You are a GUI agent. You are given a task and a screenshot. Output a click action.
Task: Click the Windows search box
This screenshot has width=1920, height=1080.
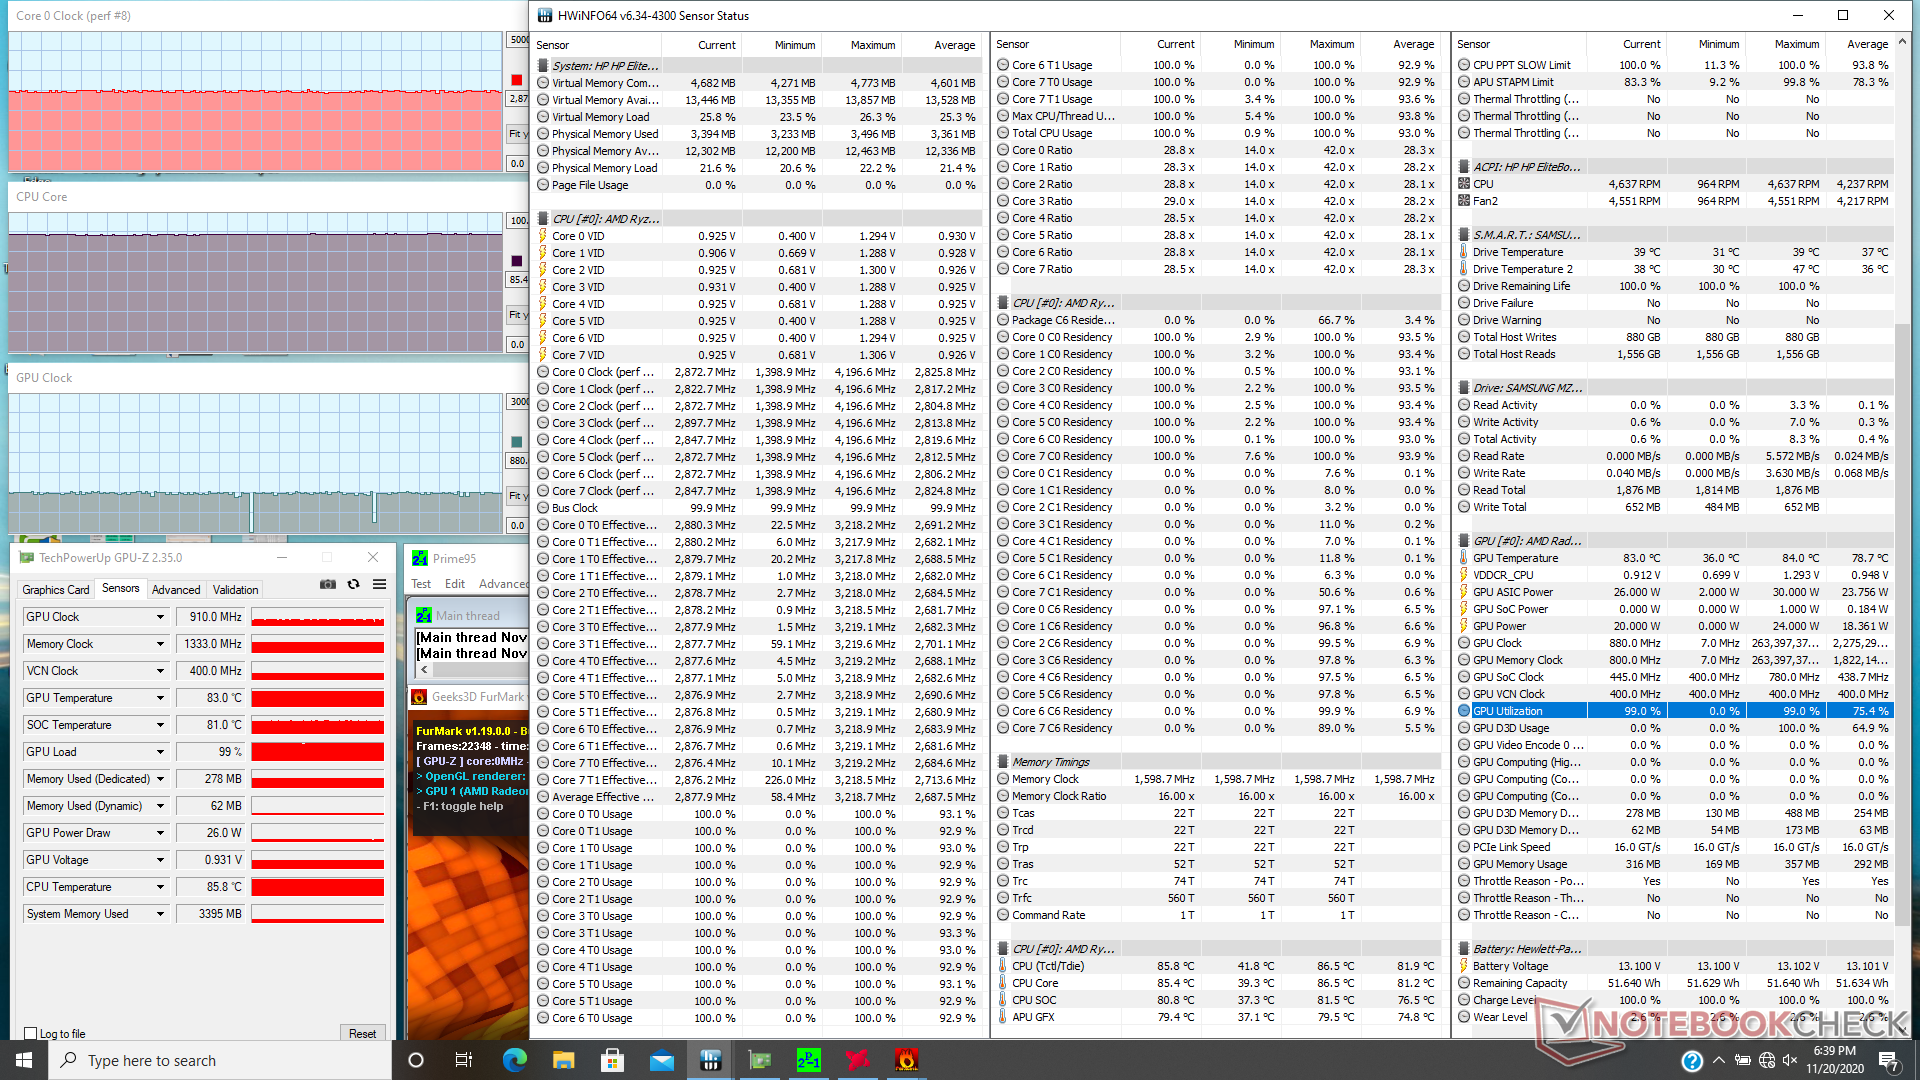click(220, 1060)
